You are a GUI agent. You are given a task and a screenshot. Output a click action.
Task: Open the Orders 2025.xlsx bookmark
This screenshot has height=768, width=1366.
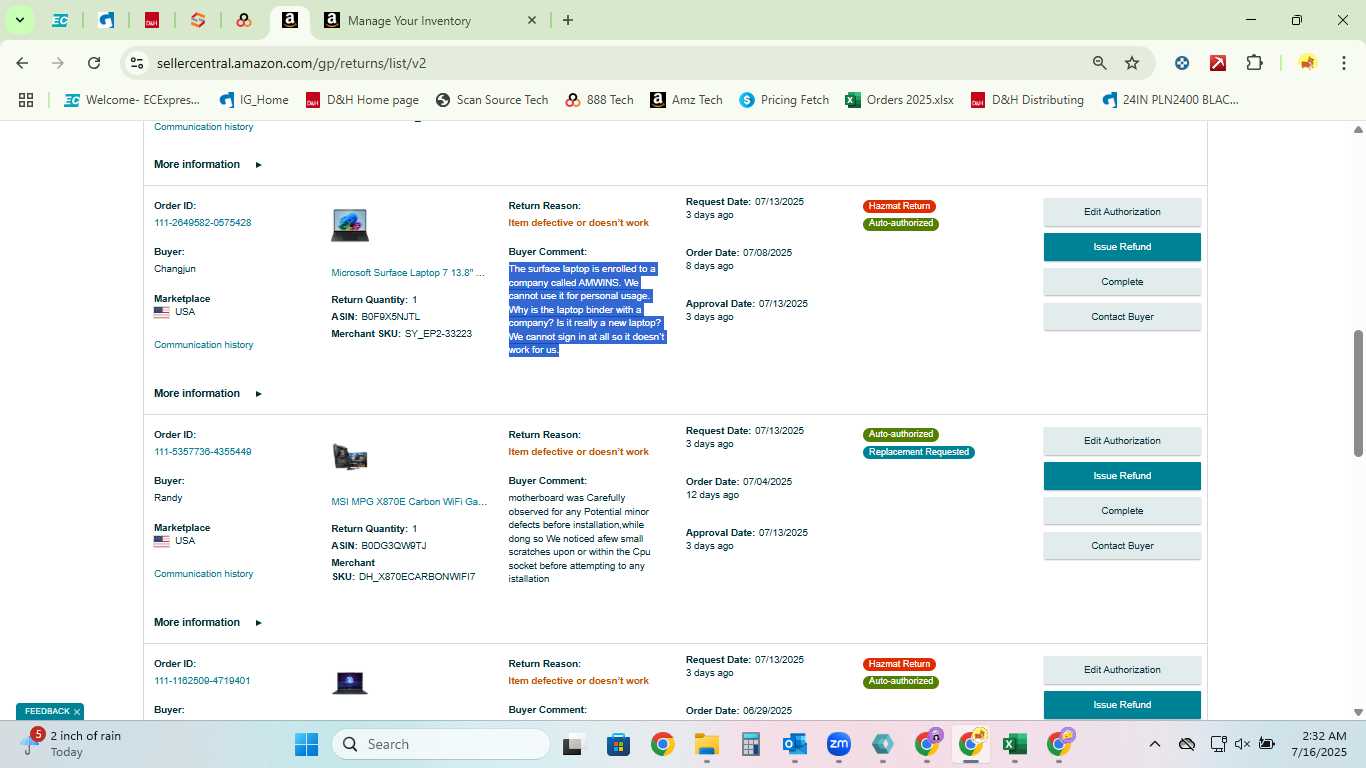coord(899,100)
